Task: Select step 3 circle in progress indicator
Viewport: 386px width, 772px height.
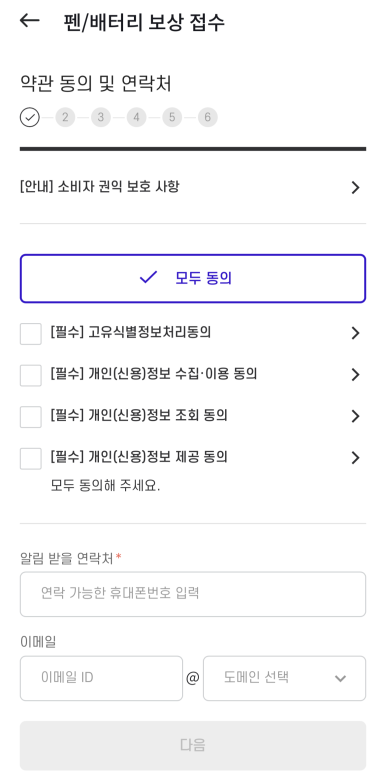Action: coord(101,117)
